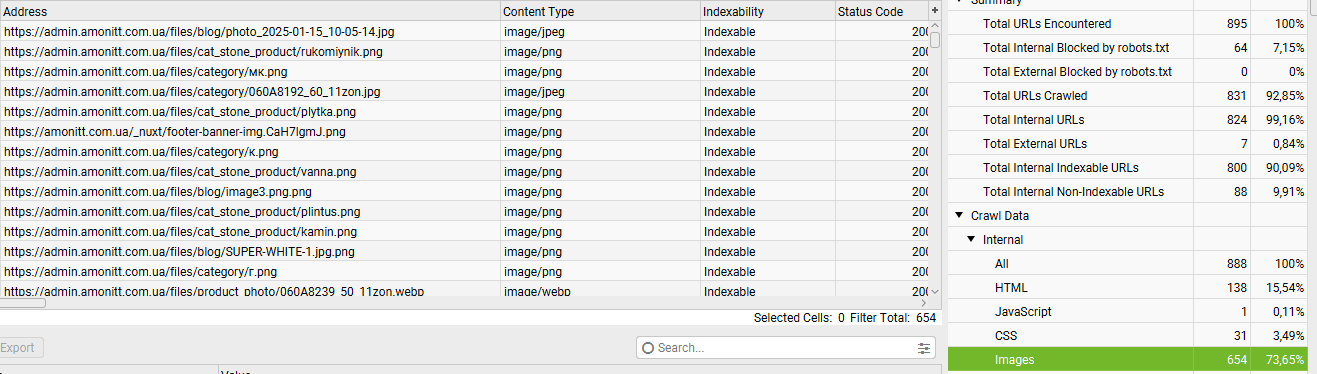The image size is (1317, 374).
Task: Select the category/к.png URL row
Action: pyautogui.click(x=464, y=151)
